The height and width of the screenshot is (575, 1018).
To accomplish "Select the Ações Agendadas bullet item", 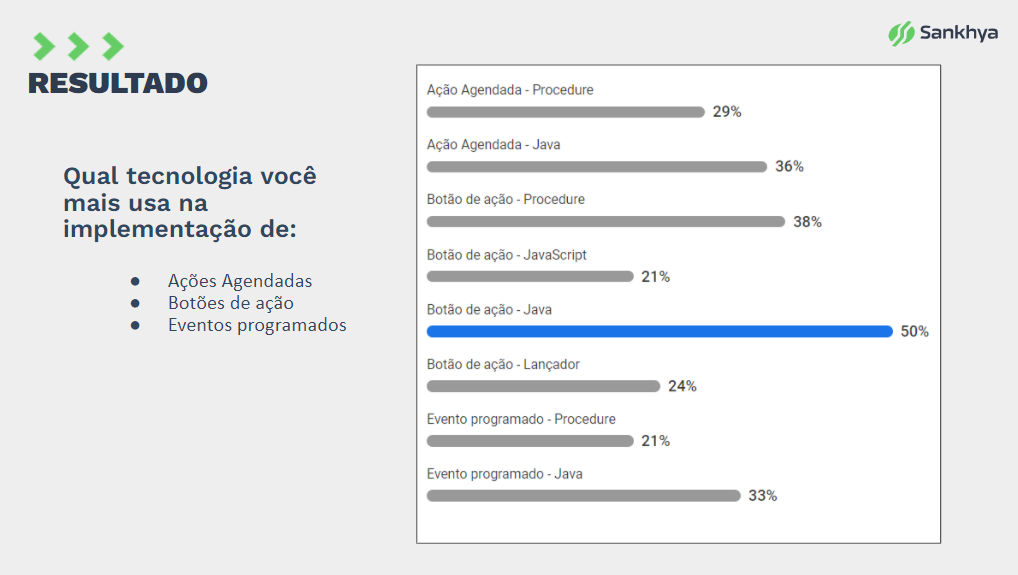I will pyautogui.click(x=240, y=281).
